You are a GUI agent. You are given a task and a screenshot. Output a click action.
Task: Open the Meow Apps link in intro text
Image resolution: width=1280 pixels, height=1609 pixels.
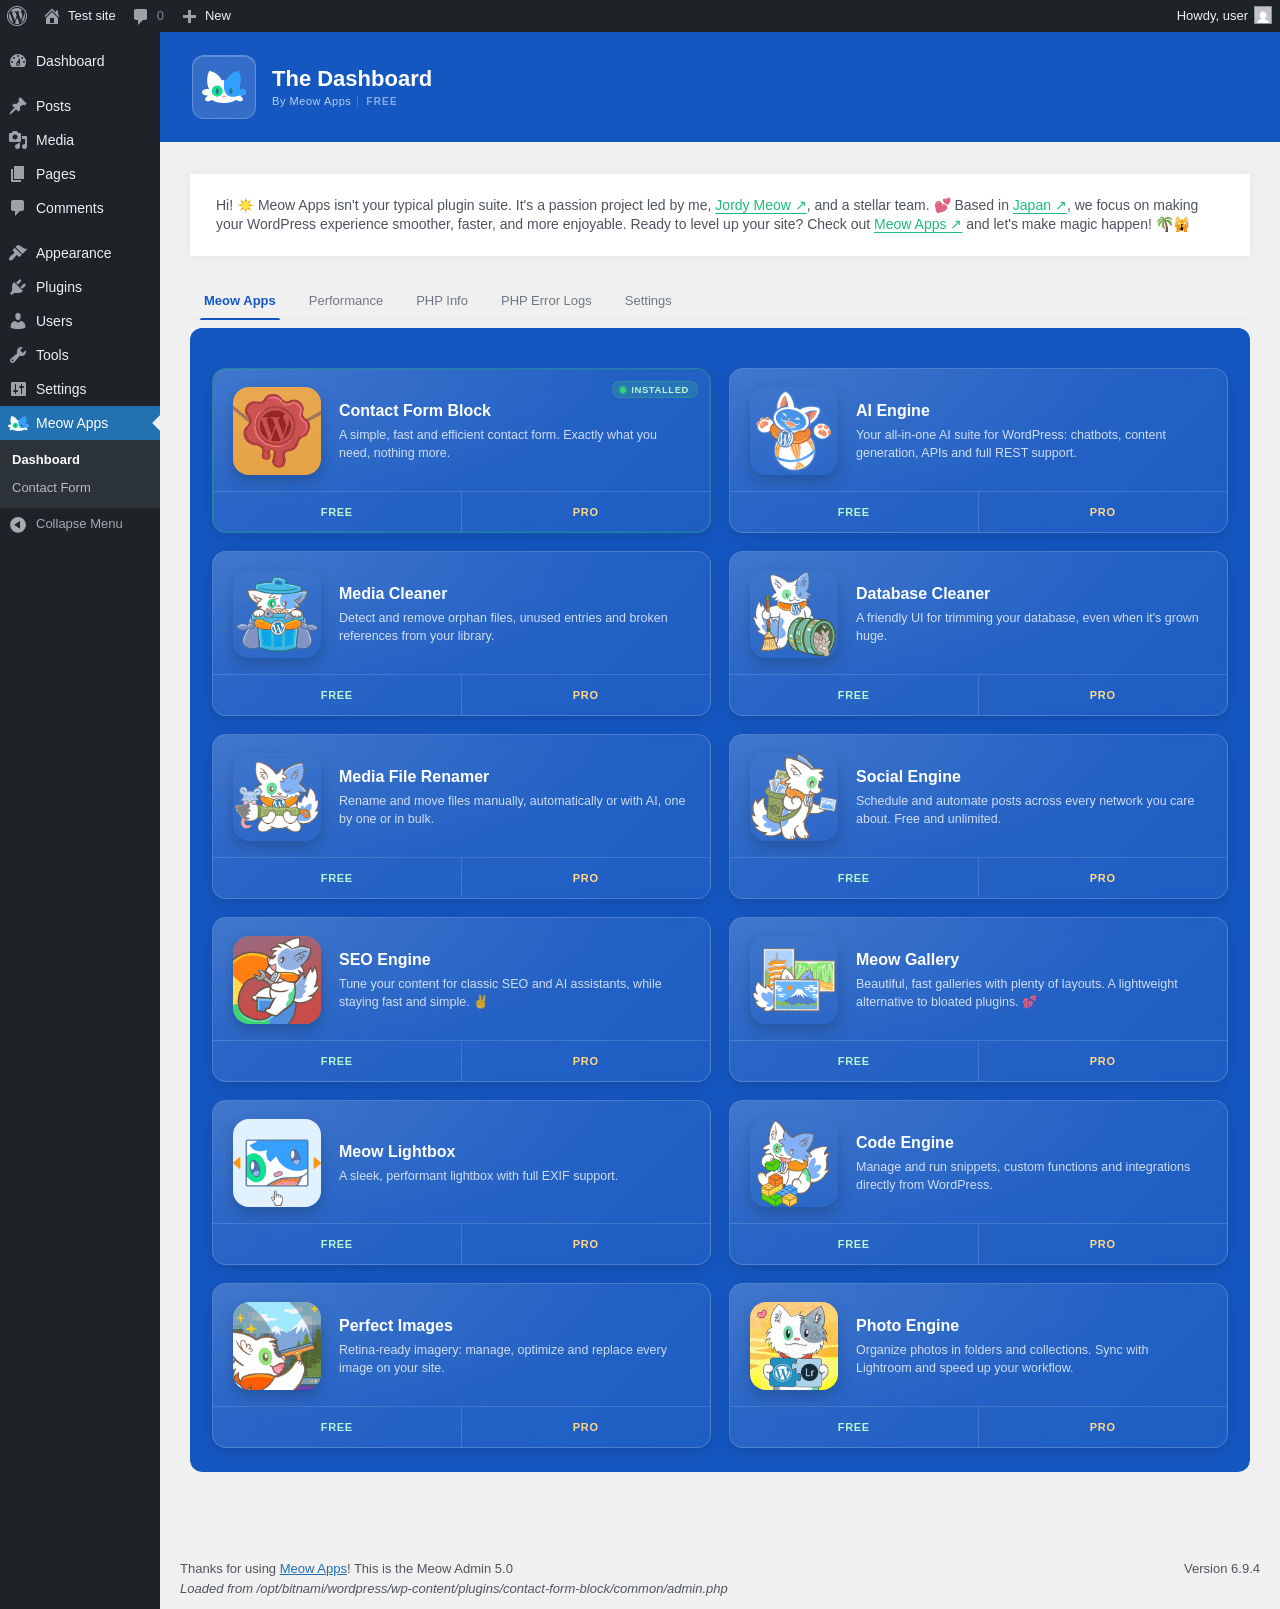pyautogui.click(x=918, y=224)
